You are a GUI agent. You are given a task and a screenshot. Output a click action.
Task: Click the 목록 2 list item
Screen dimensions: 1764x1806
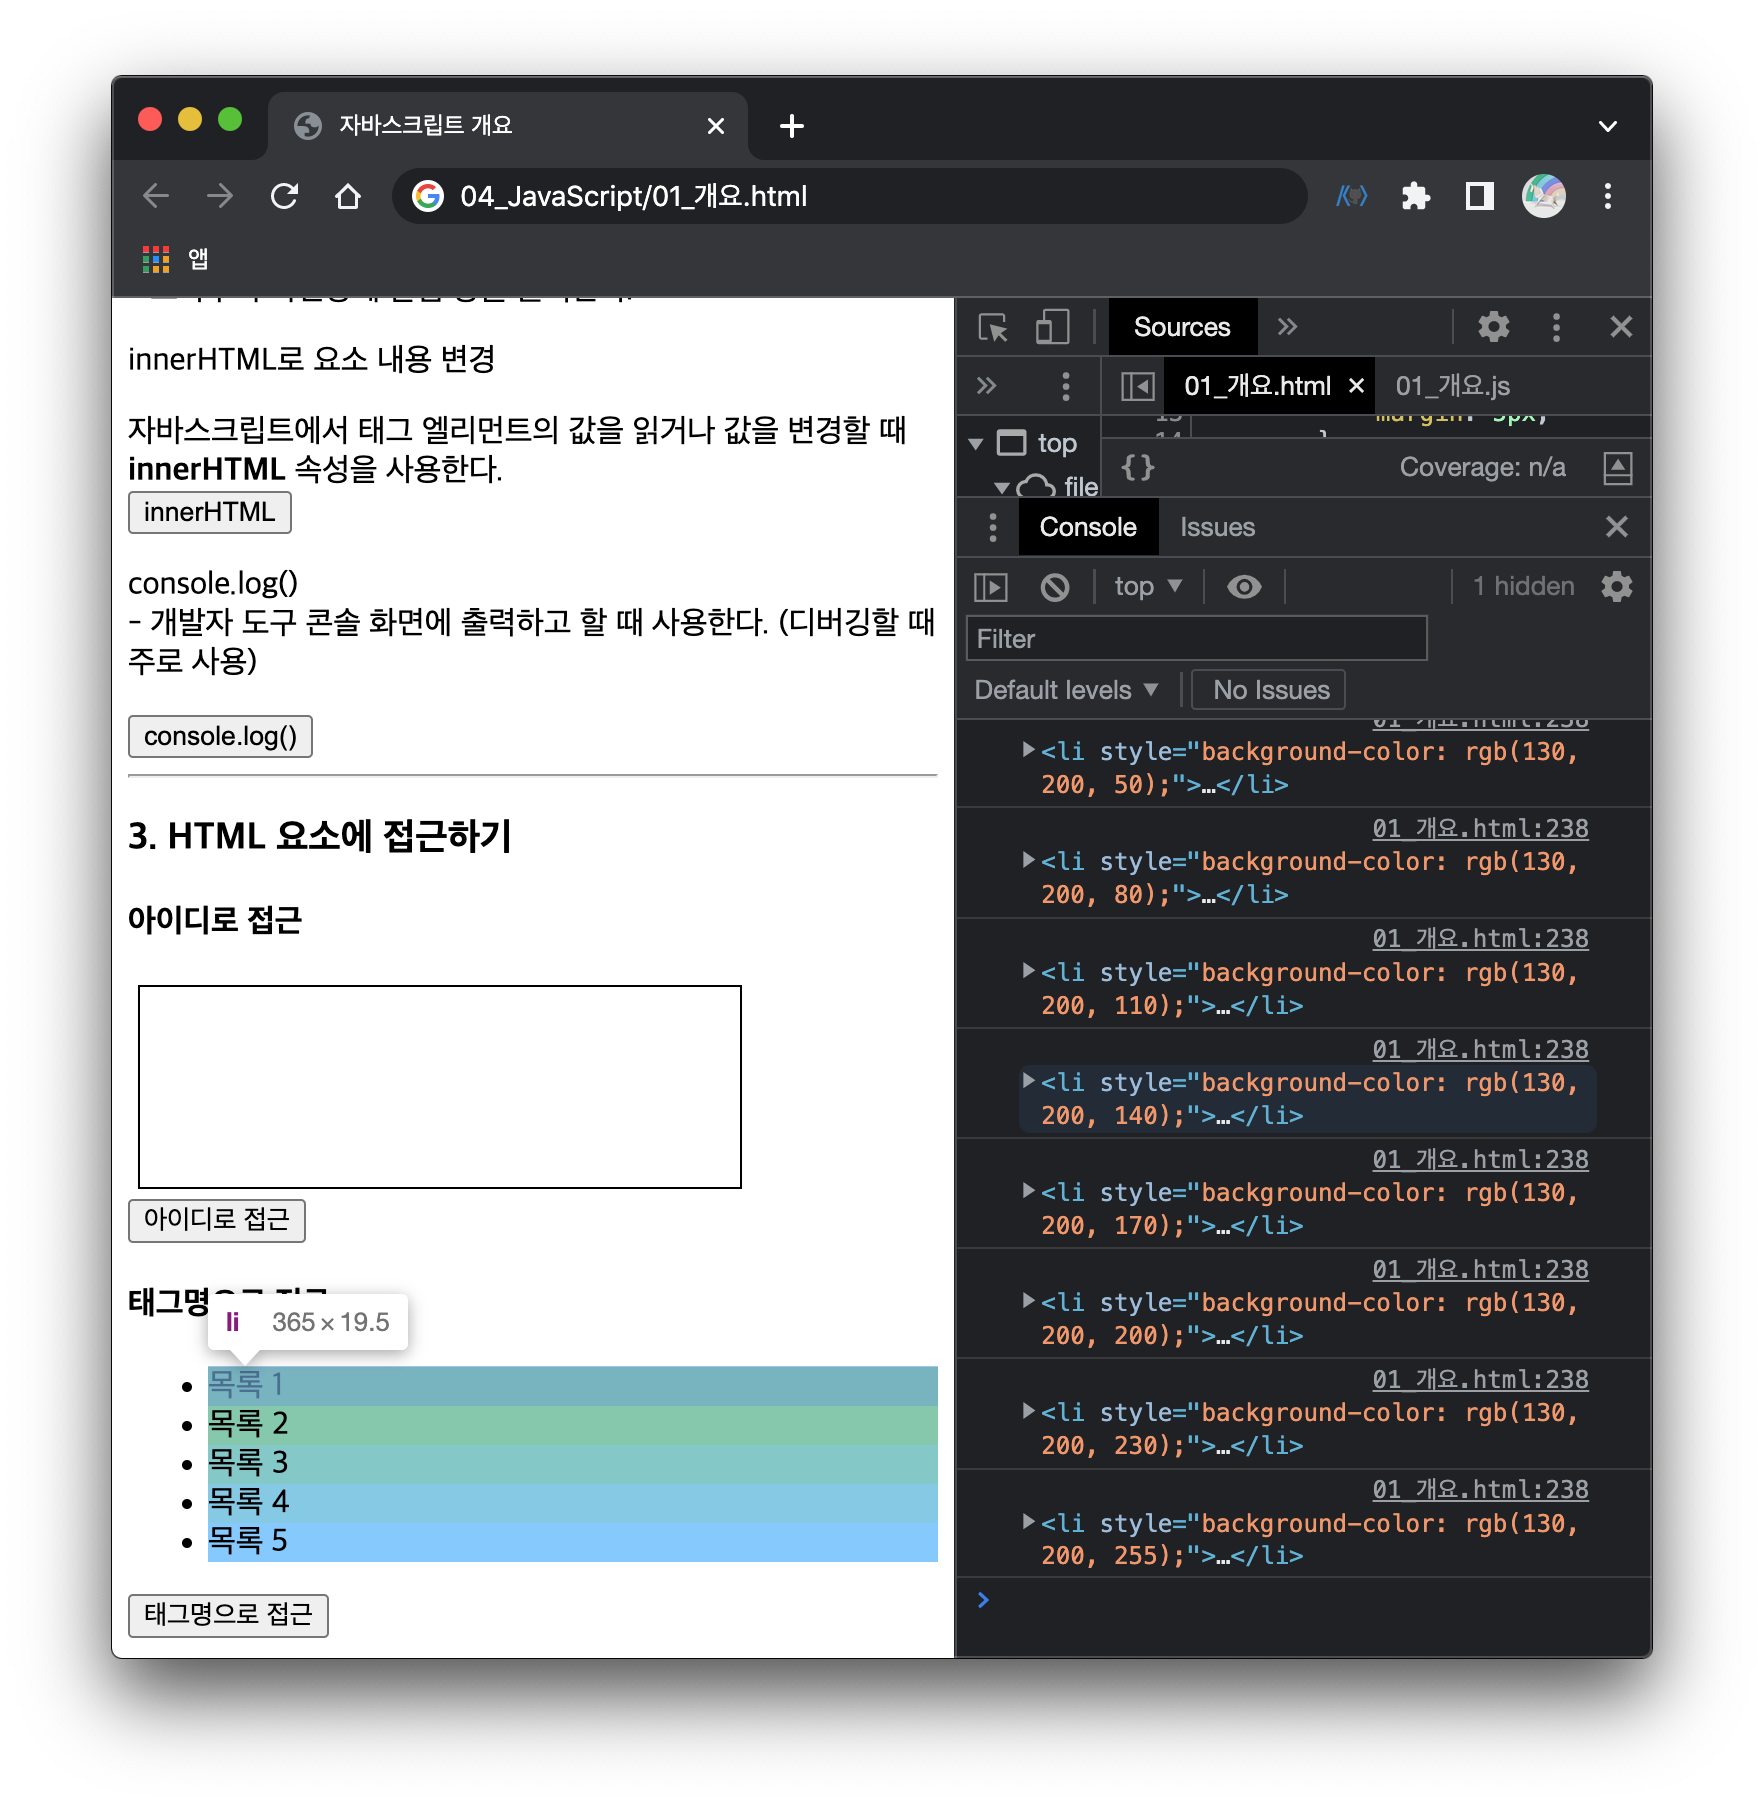pyautogui.click(x=572, y=1424)
